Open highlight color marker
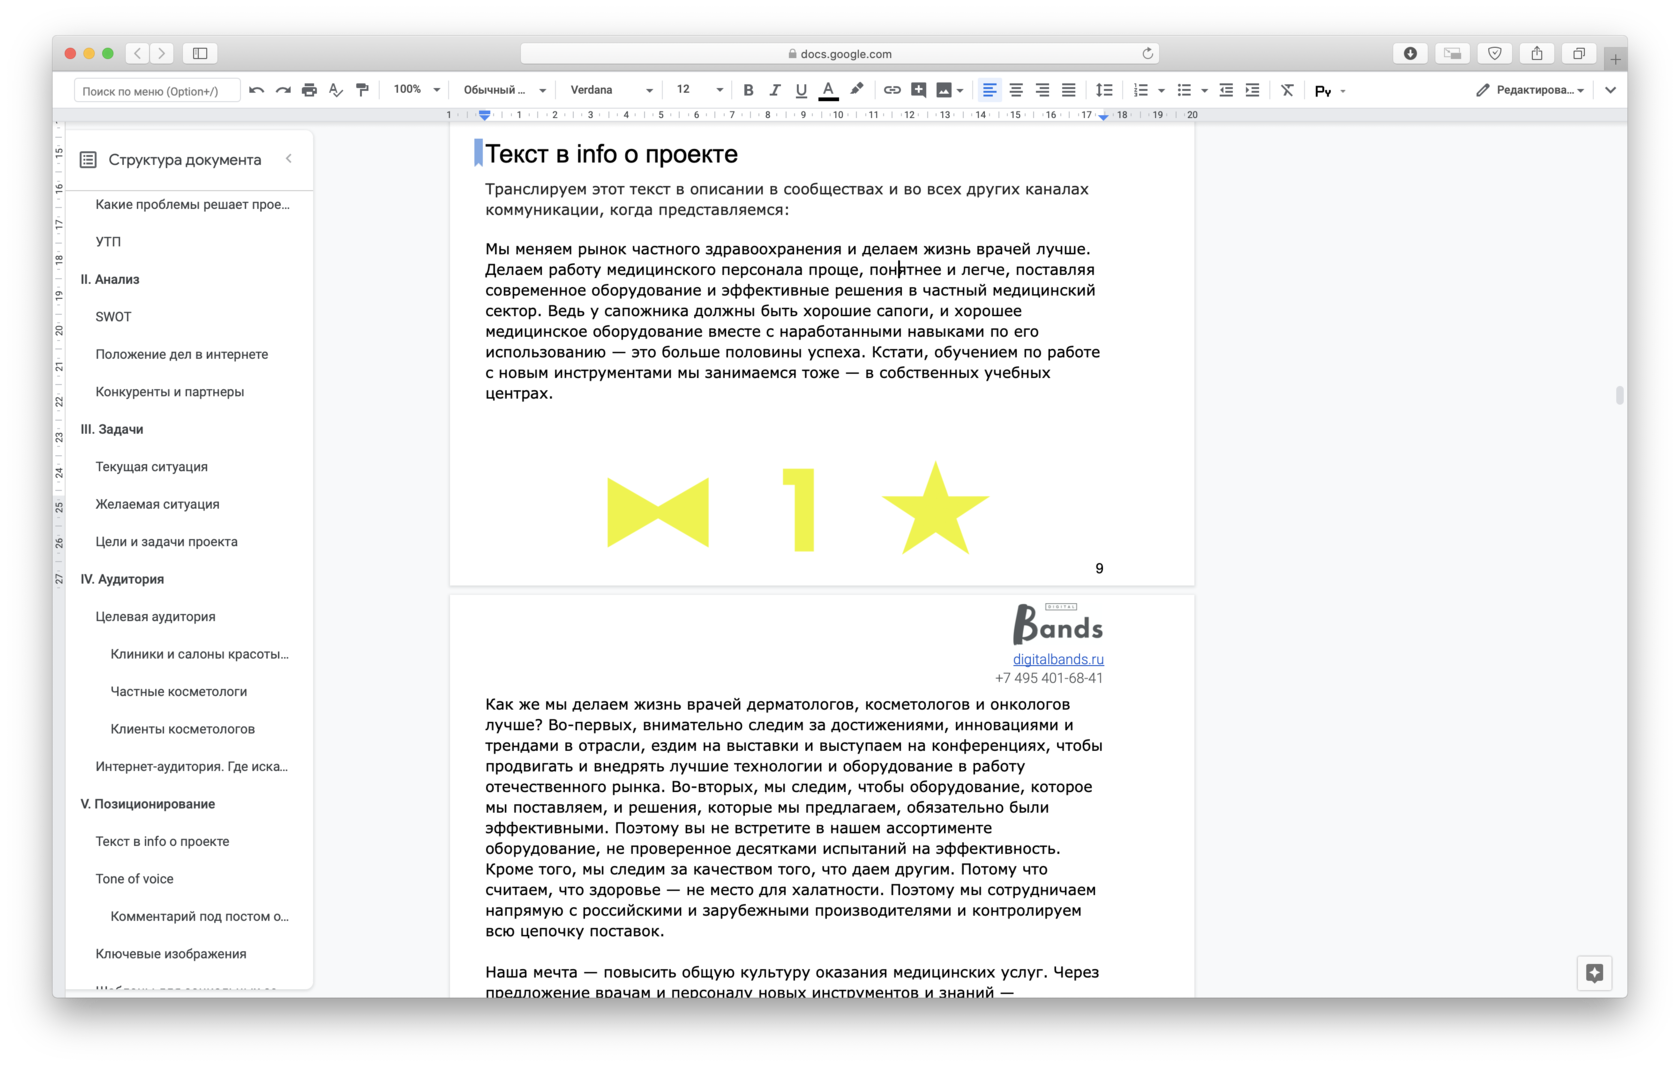This screenshot has width=1680, height=1067. [x=857, y=90]
